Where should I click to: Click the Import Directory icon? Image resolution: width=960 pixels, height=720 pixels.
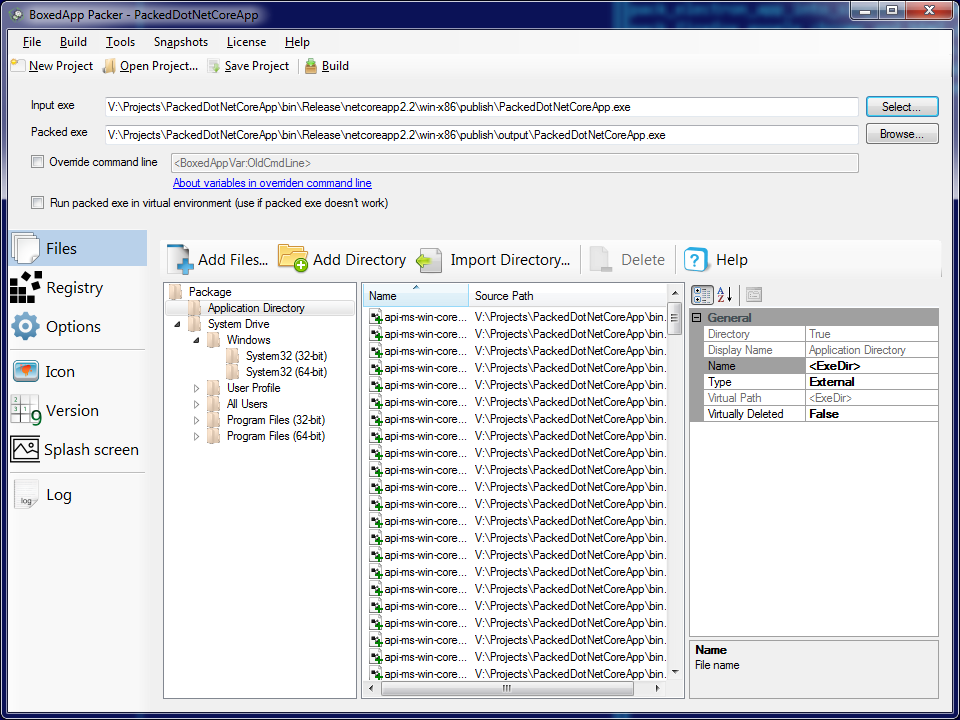[429, 260]
